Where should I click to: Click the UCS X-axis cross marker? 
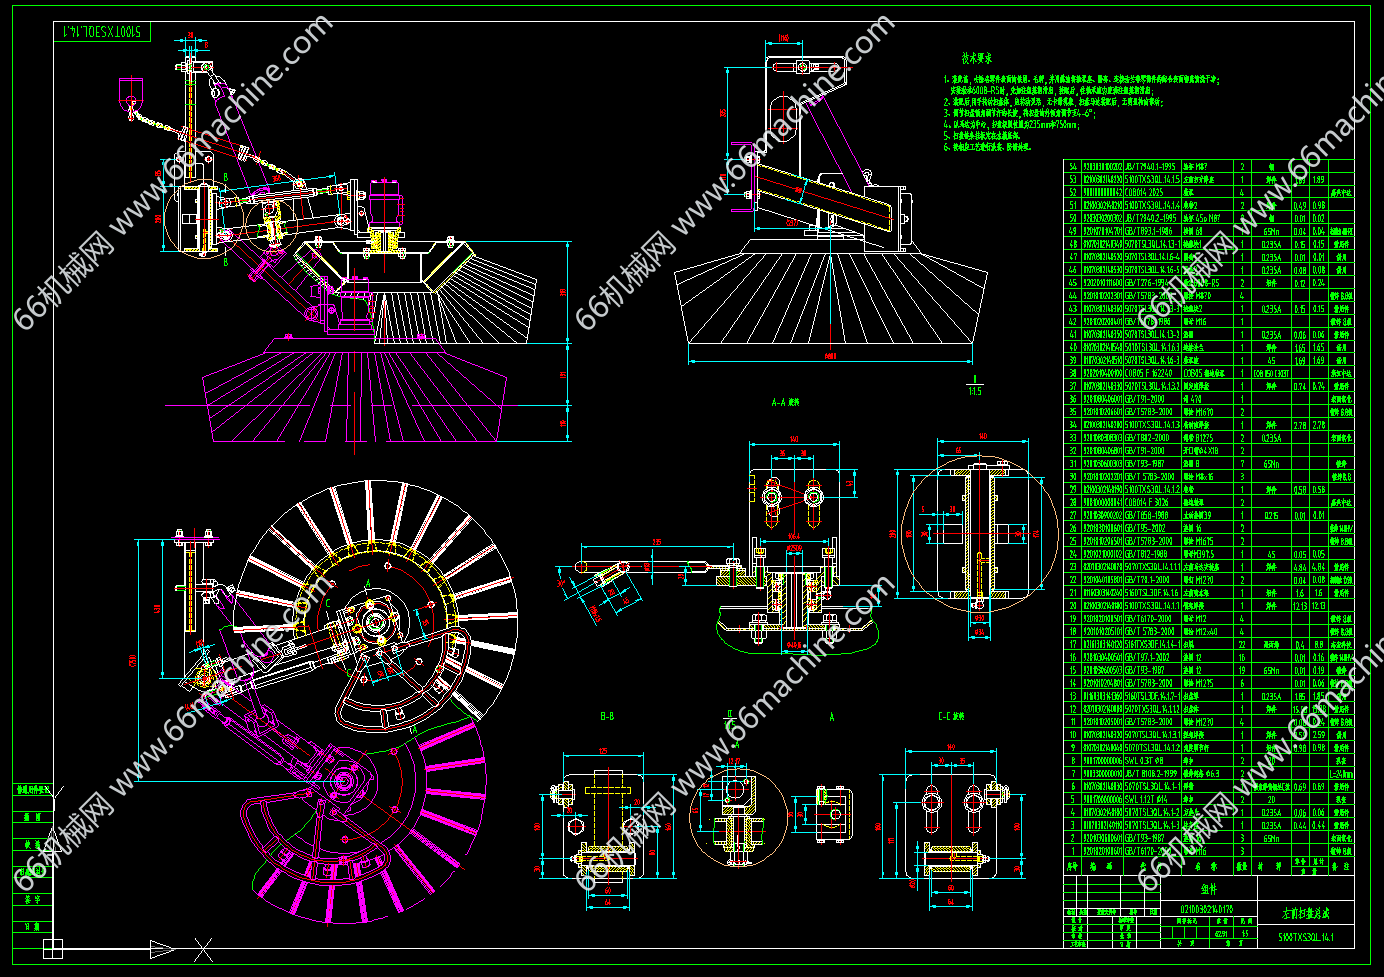click(203, 949)
